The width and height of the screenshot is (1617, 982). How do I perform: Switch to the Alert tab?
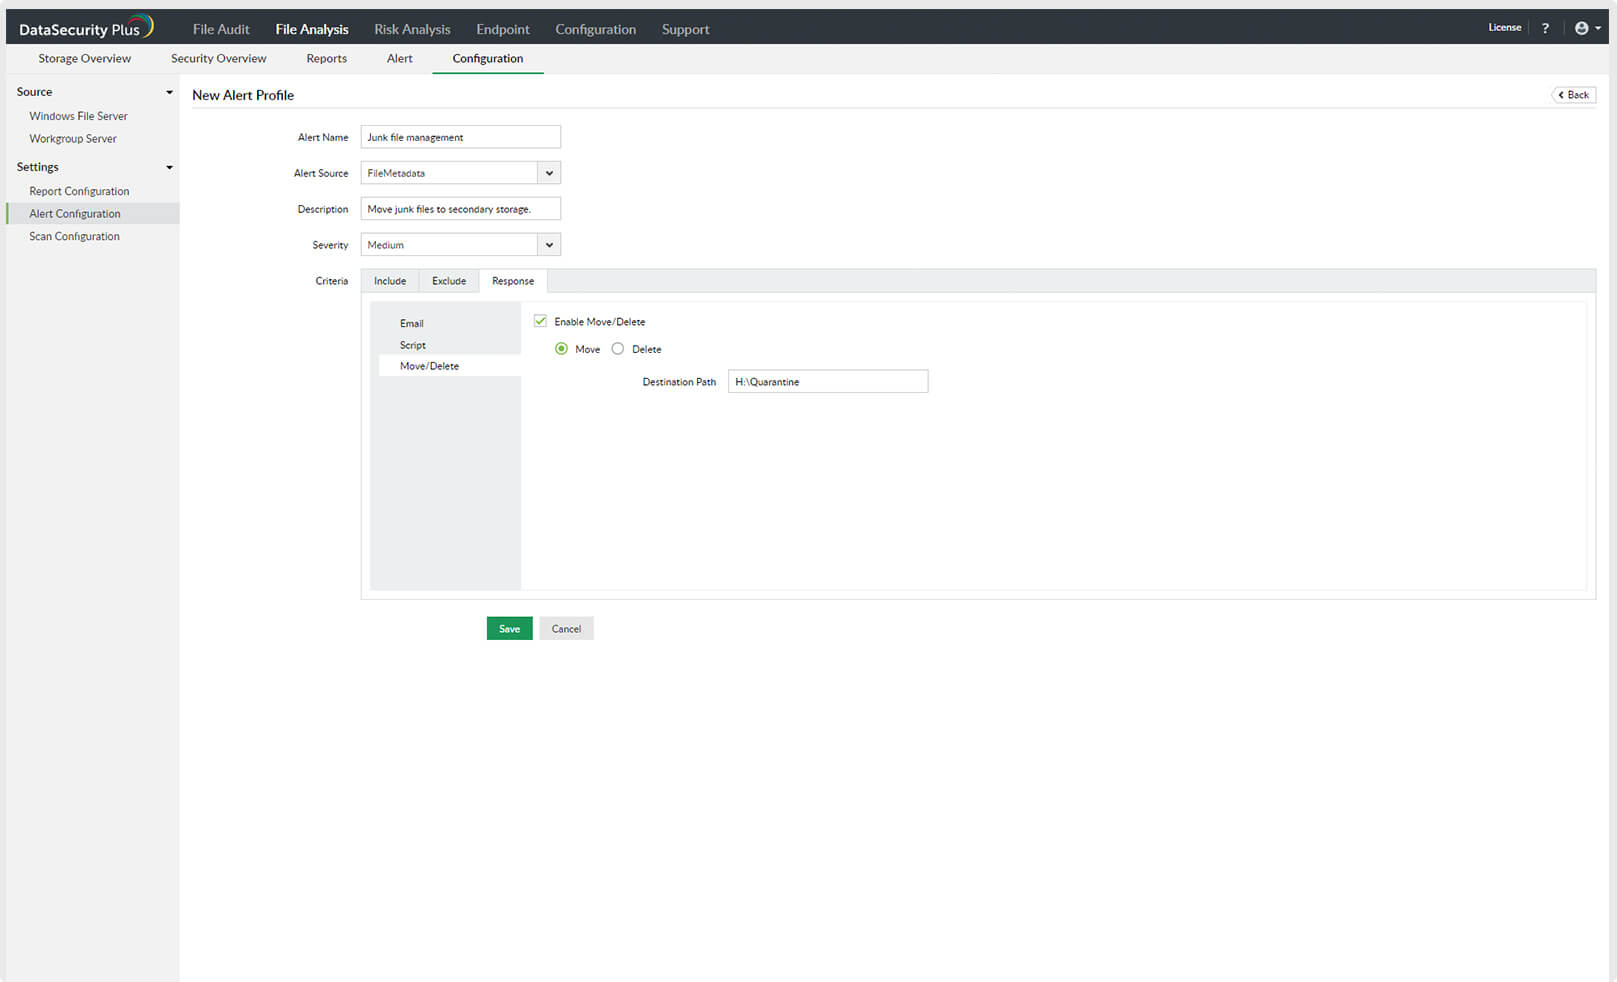[399, 58]
